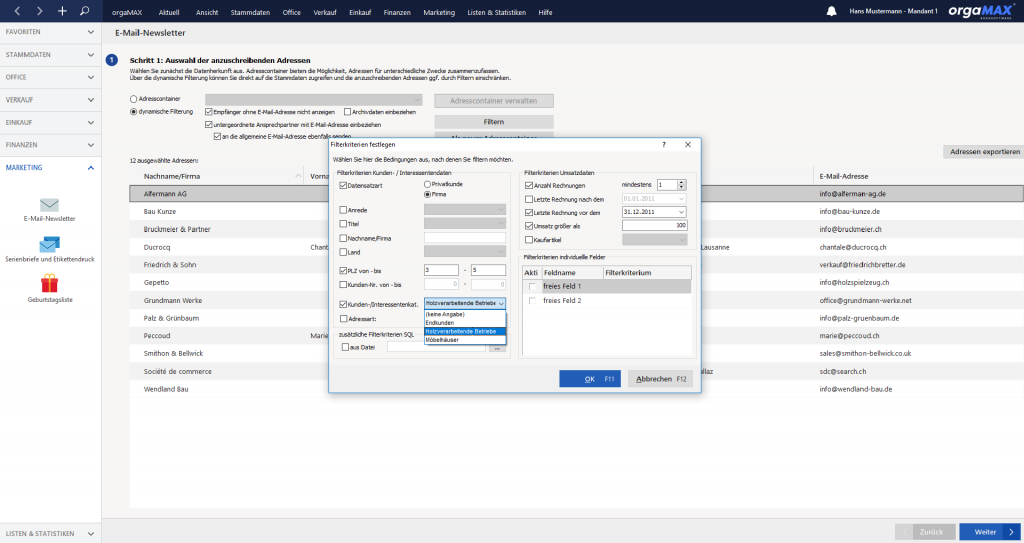This screenshot has width=1024, height=543.
Task: Click the Abbrechen button
Action: click(x=660, y=379)
